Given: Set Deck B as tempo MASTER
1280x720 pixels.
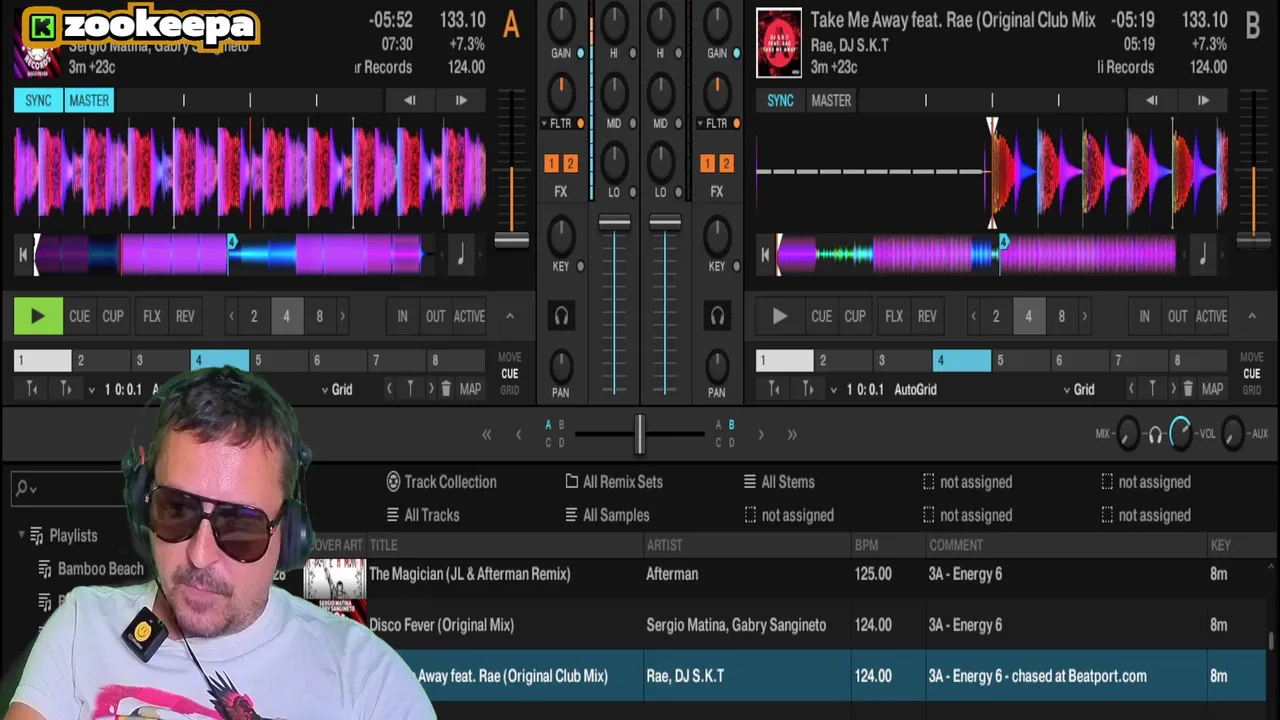Looking at the screenshot, I should 831,100.
